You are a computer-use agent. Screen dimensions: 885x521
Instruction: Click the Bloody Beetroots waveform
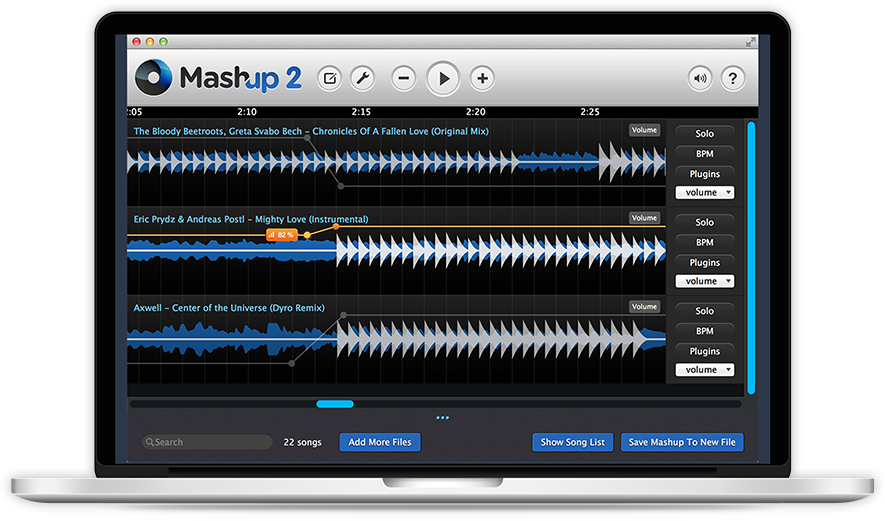(x=396, y=162)
